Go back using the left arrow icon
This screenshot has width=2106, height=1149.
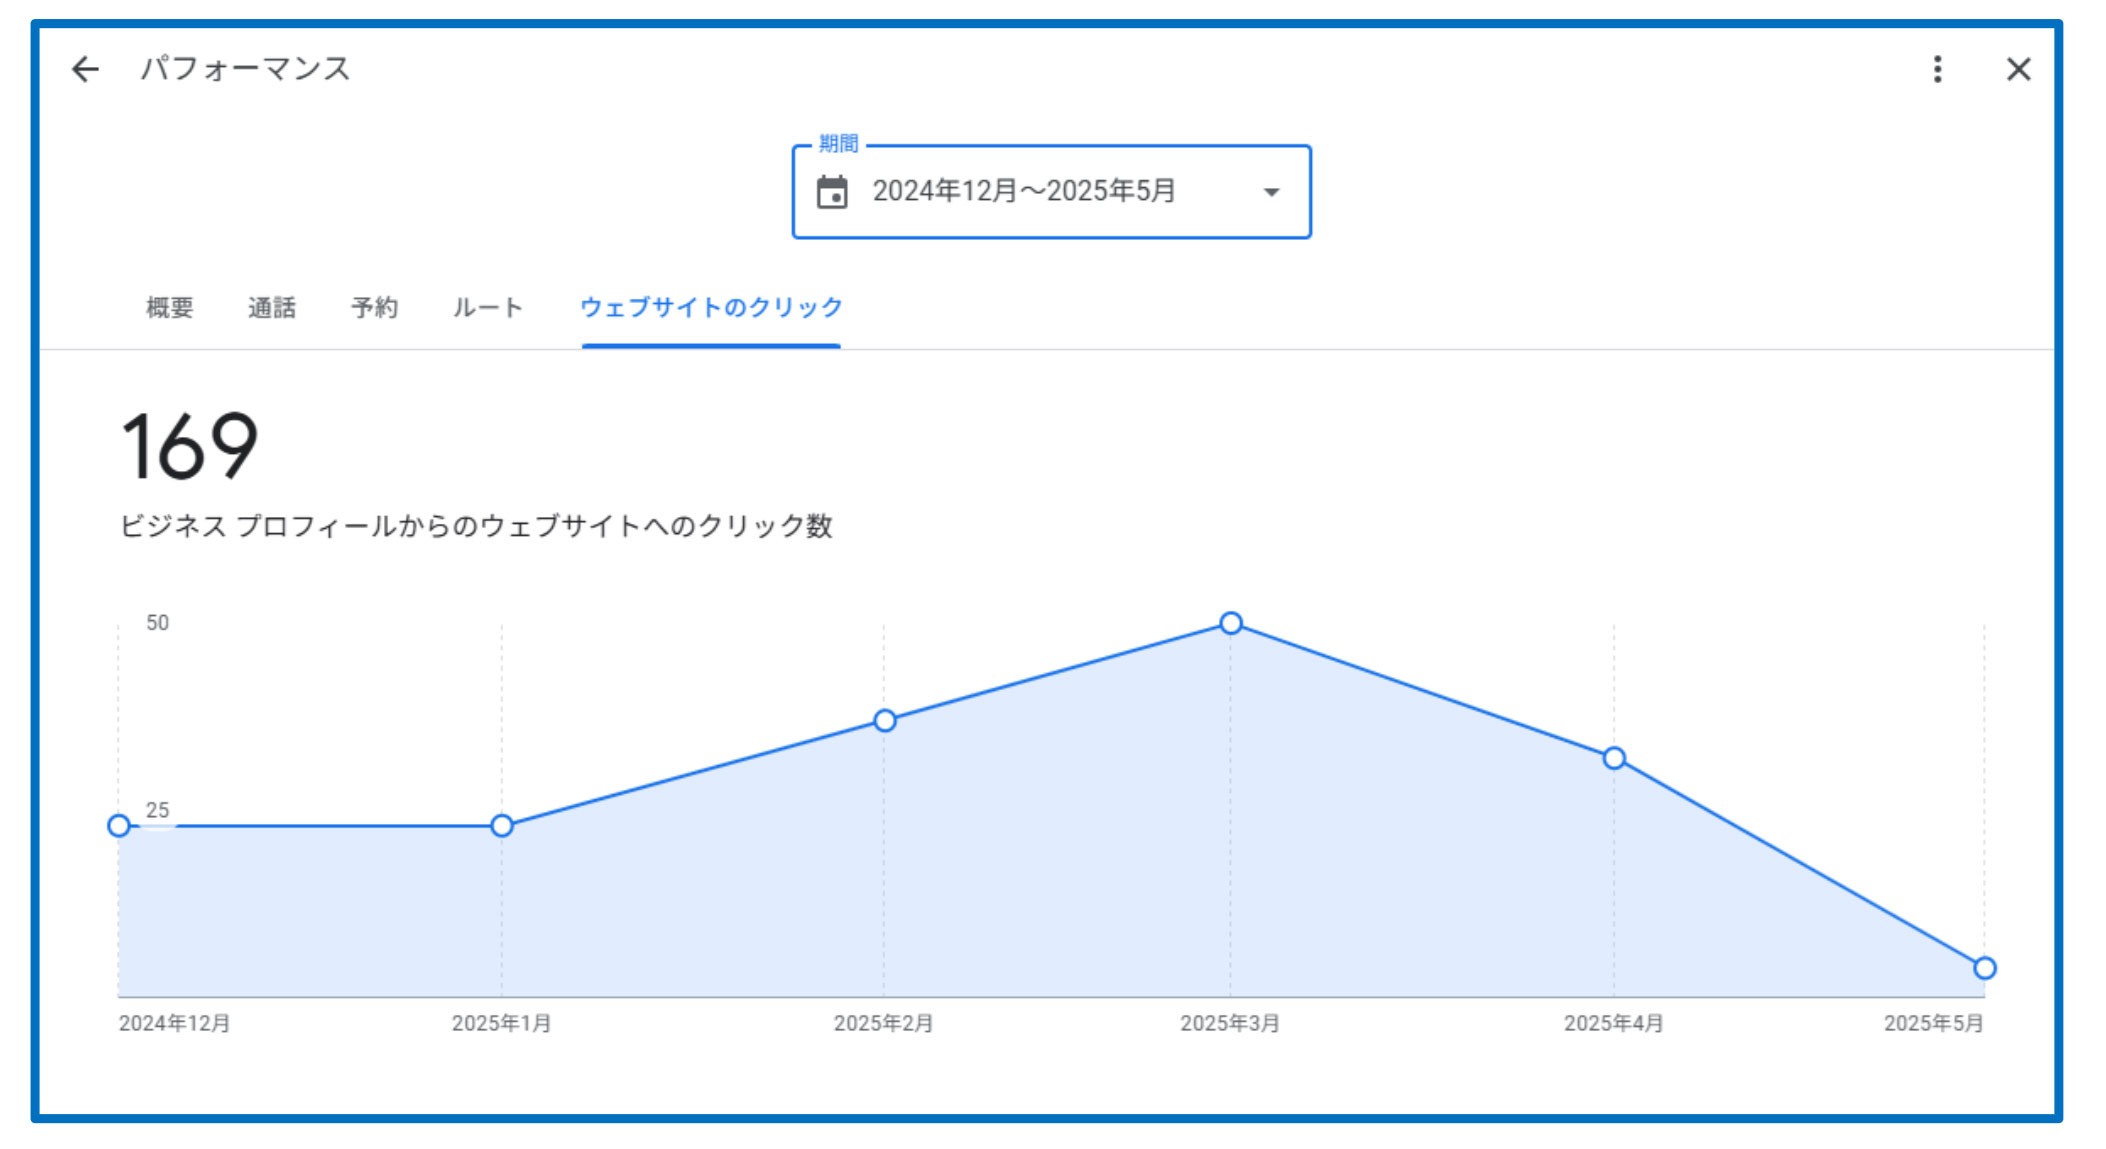coord(86,69)
